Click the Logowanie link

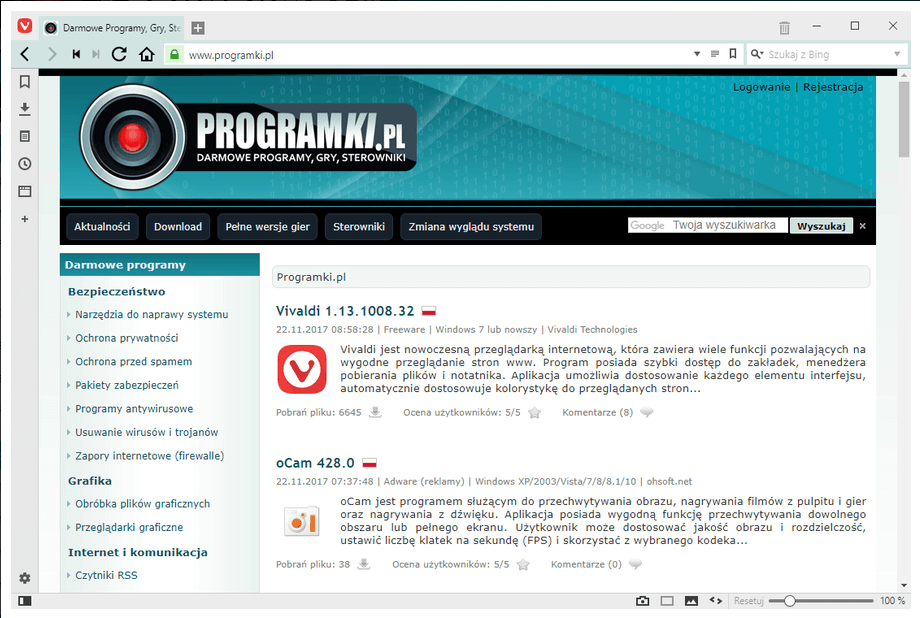pyautogui.click(x=762, y=87)
